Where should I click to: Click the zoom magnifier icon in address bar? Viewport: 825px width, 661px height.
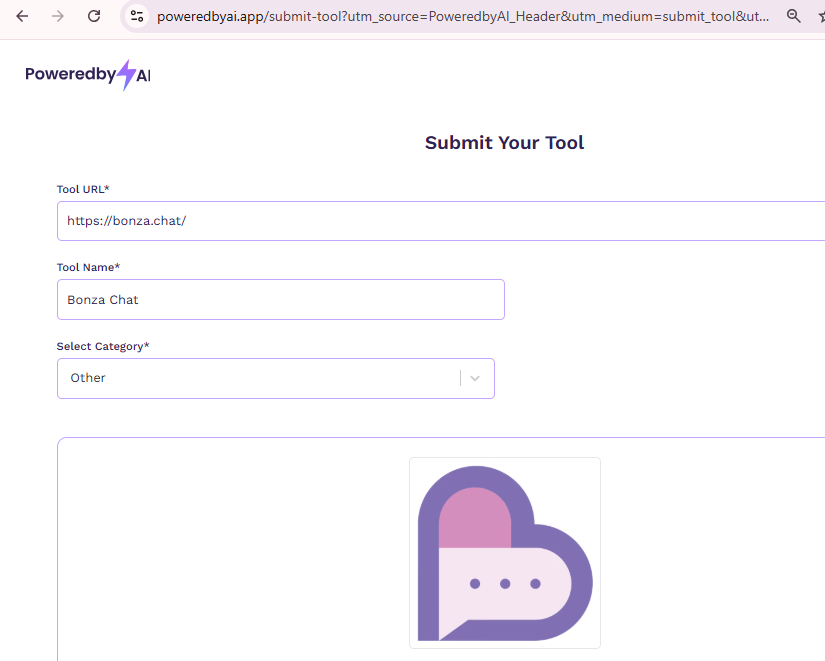point(794,16)
